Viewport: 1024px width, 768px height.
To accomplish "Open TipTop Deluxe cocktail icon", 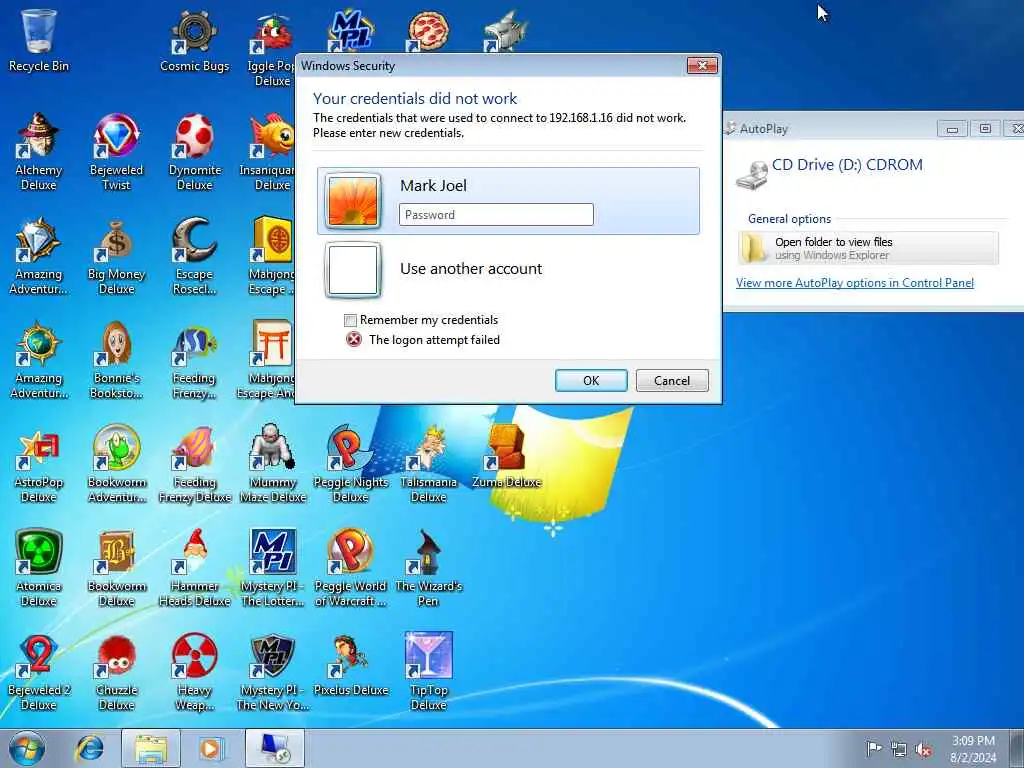I will click(428, 671).
